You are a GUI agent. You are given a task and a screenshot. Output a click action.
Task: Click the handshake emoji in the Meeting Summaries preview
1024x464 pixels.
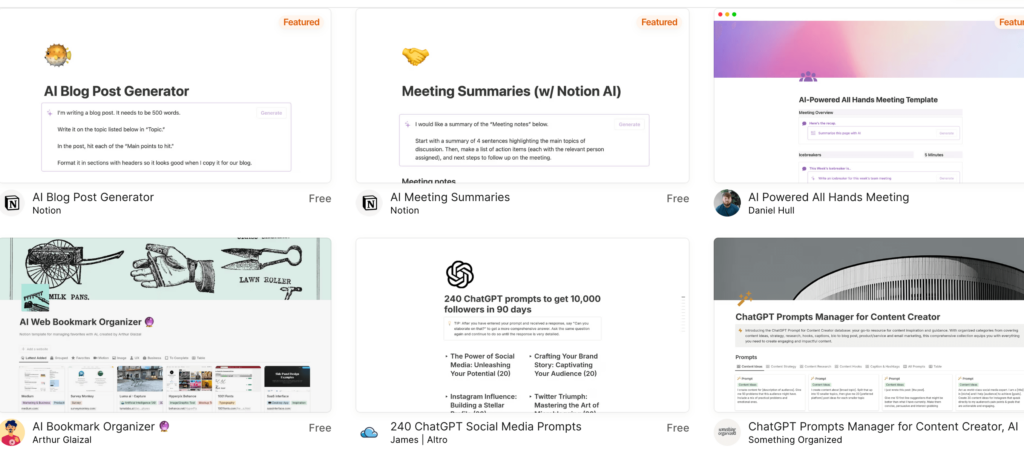click(x=415, y=57)
